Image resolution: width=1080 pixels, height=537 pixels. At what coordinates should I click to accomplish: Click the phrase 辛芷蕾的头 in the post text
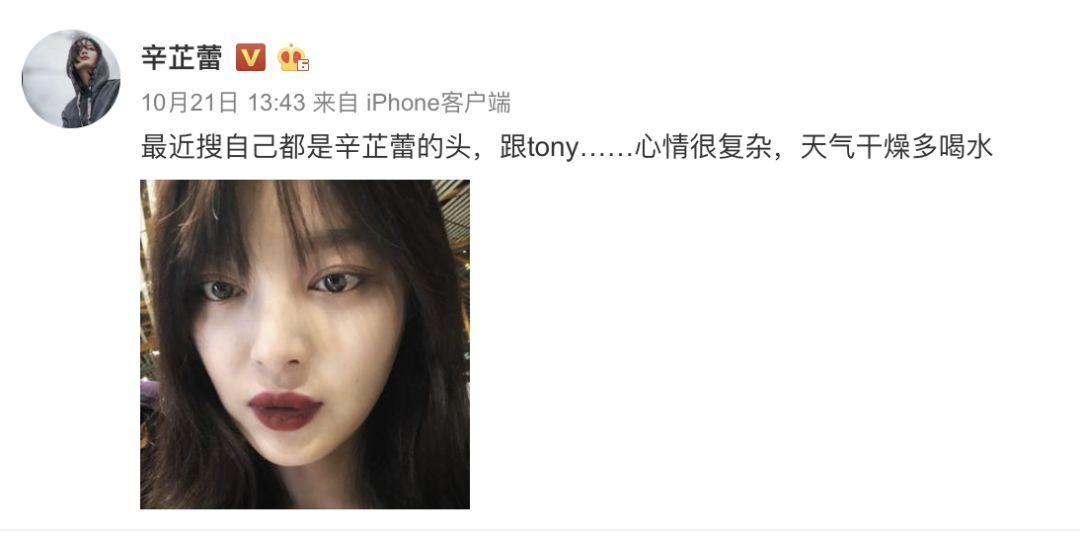(x=404, y=147)
